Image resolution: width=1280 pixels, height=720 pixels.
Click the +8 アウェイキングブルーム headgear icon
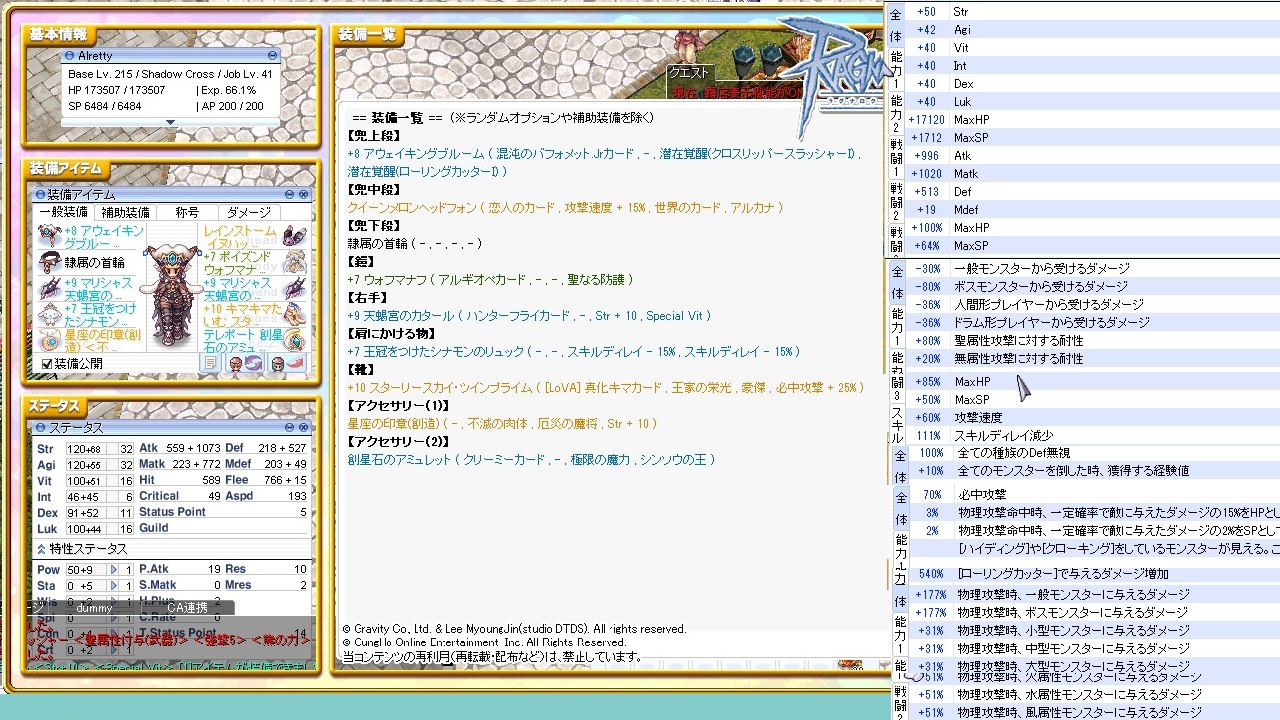tap(49, 236)
